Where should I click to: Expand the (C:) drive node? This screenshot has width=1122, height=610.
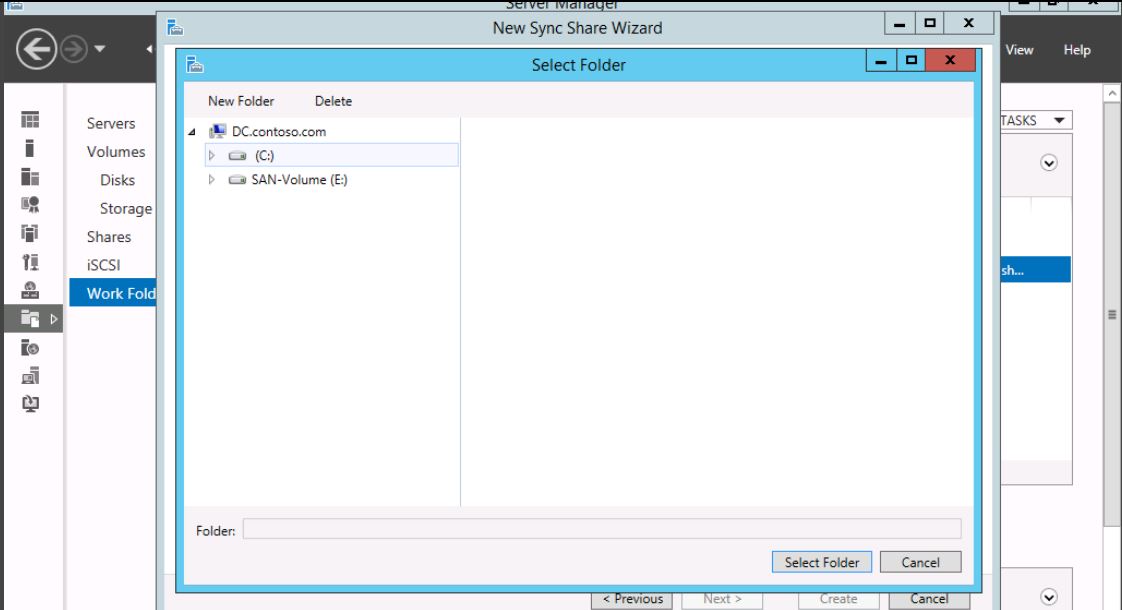211,155
